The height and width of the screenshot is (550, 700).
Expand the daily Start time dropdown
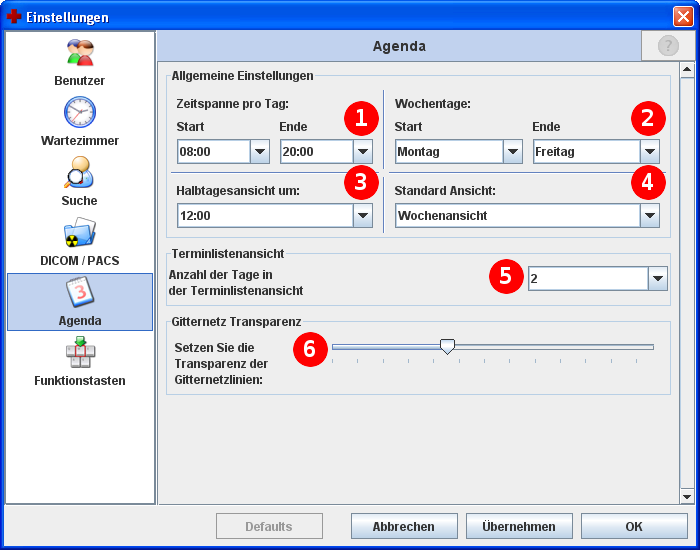tap(260, 151)
